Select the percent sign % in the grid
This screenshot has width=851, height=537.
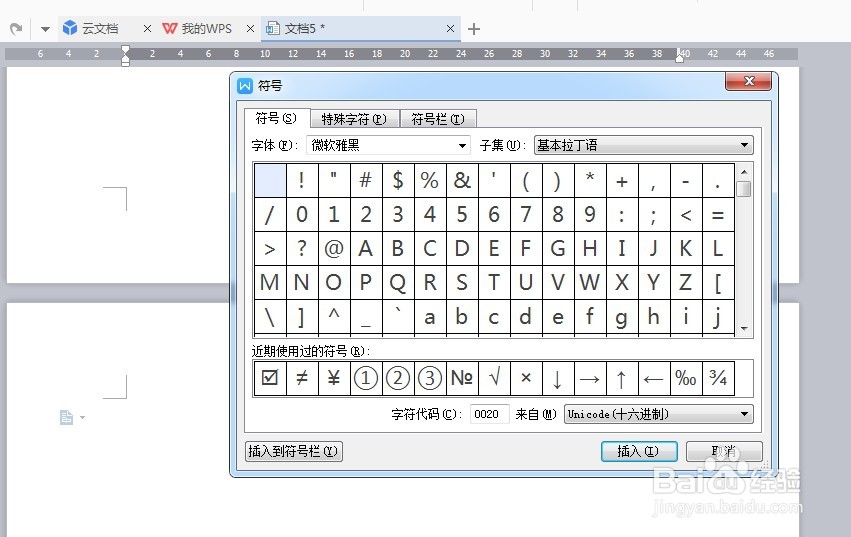pyautogui.click(x=430, y=180)
